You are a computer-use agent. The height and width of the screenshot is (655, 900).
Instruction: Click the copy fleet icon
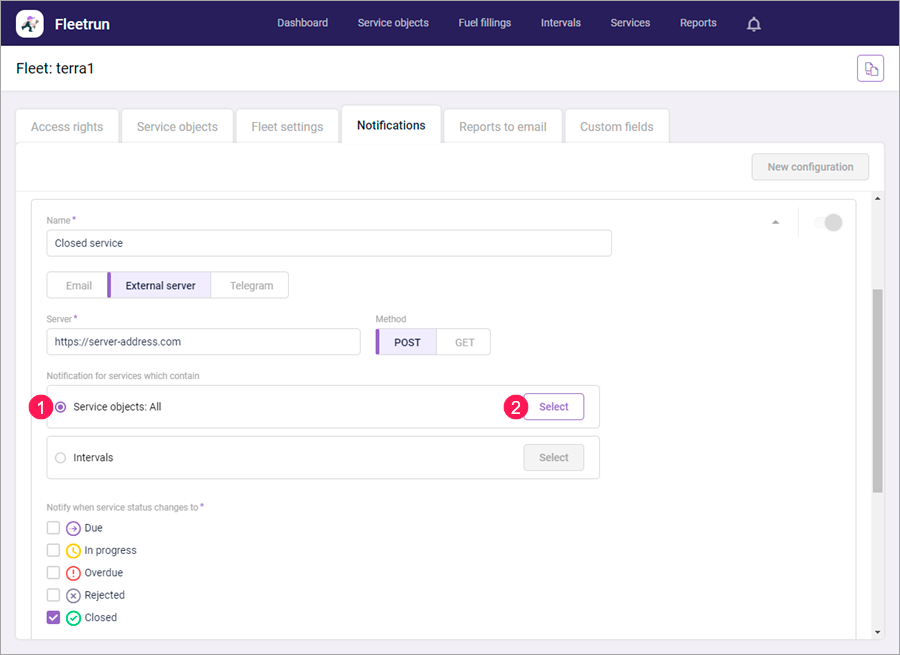871,68
